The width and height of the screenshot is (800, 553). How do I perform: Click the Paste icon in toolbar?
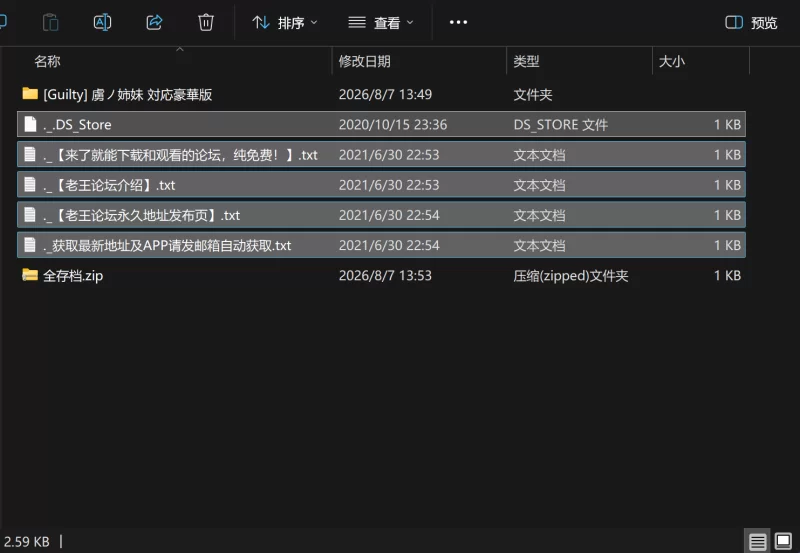pos(51,22)
